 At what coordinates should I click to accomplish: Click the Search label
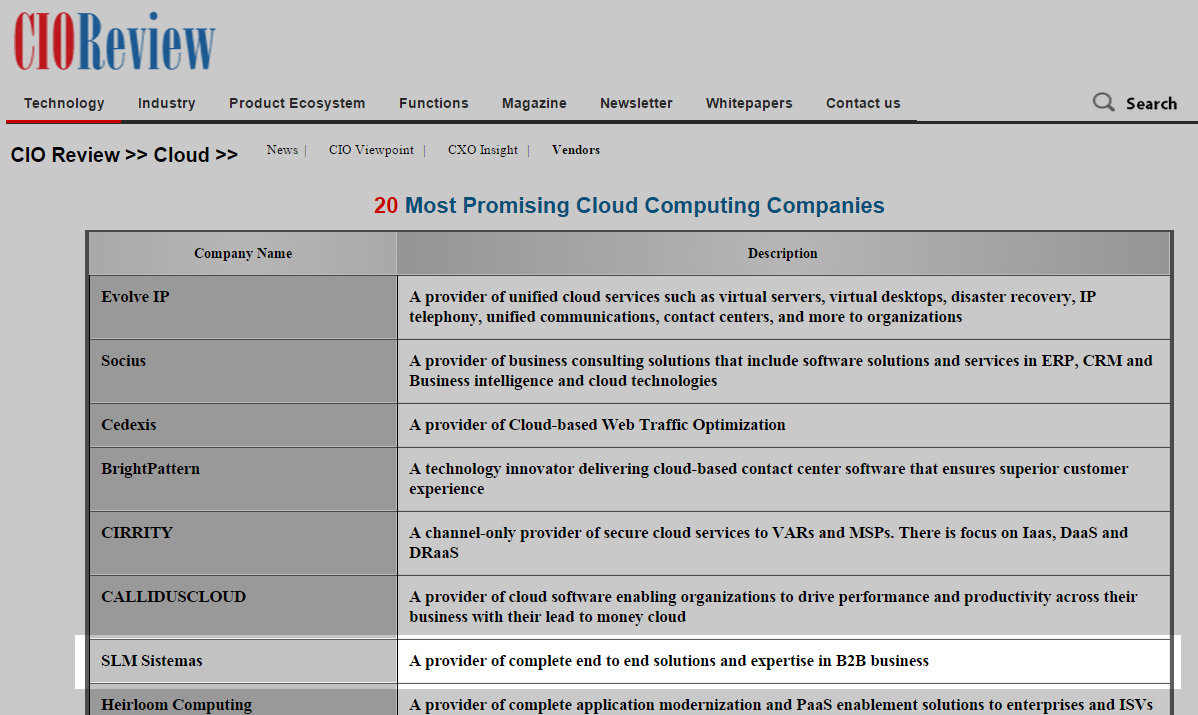(1151, 104)
